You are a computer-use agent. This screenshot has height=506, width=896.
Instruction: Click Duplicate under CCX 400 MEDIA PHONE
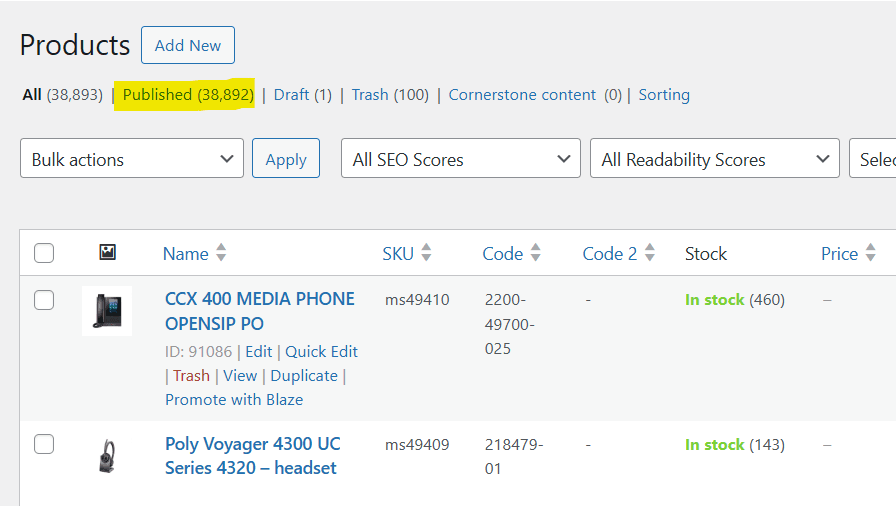(304, 376)
